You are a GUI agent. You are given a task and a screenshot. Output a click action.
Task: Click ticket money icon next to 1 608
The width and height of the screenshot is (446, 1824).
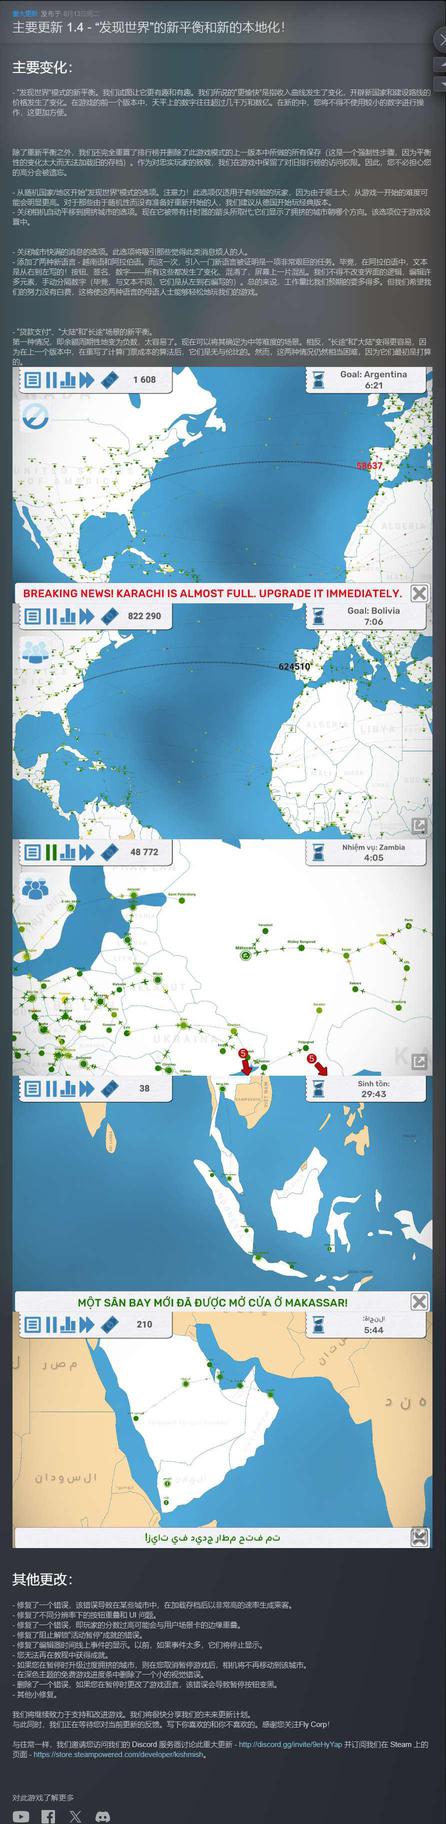pyautogui.click(x=110, y=379)
